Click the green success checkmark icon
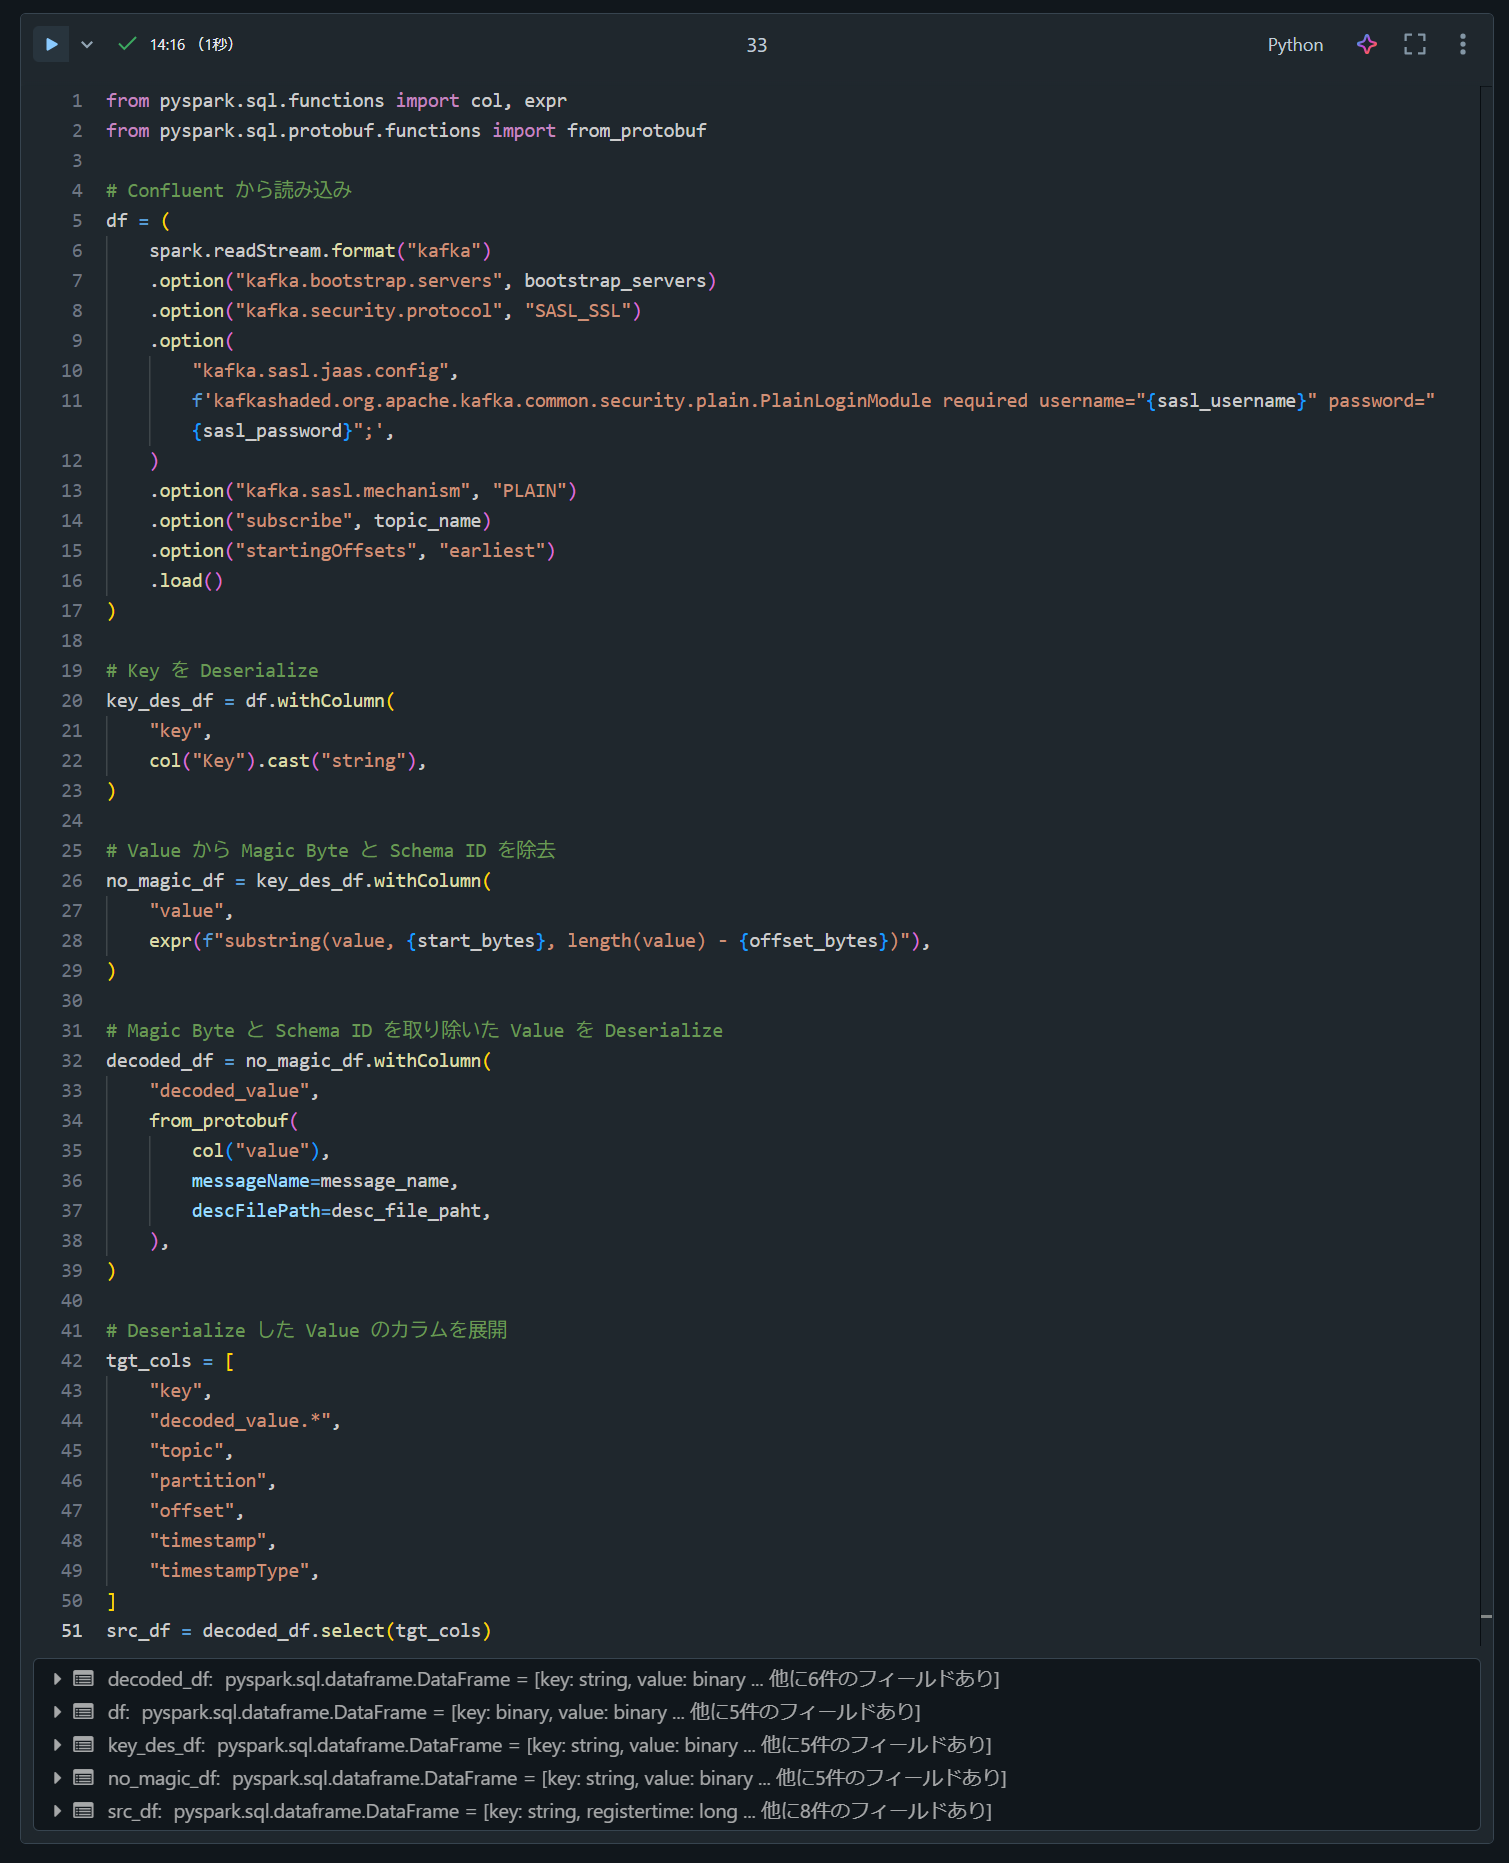Screen dimensions: 1509x1863 (127, 43)
